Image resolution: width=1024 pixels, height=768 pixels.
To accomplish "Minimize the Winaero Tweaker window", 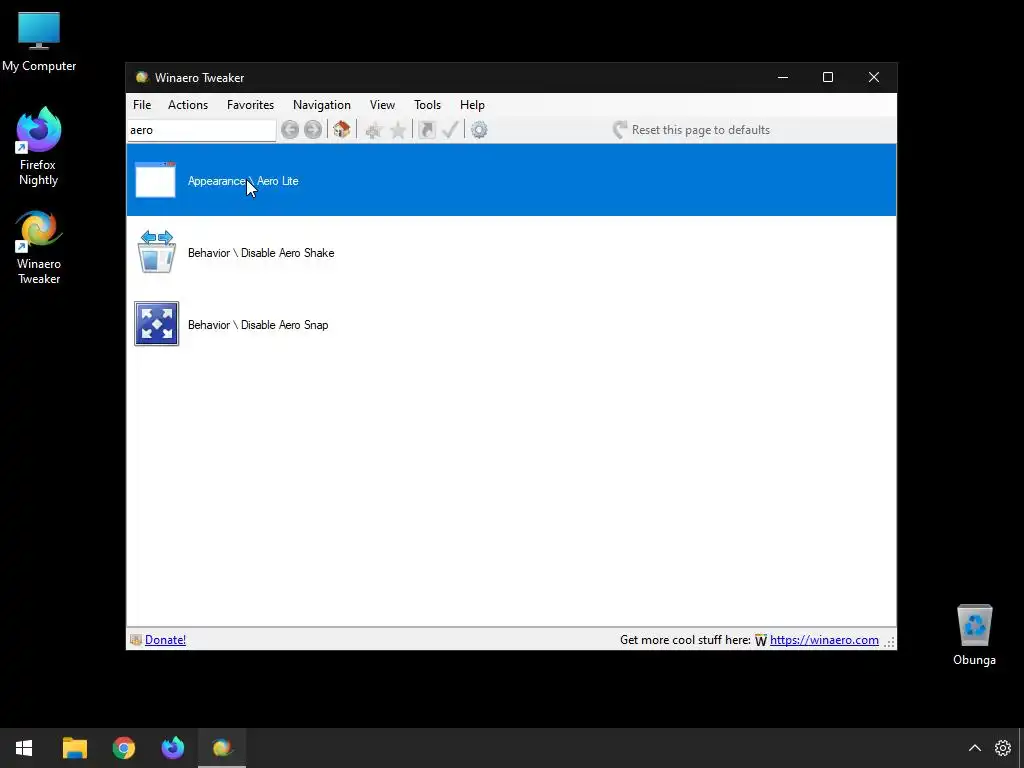I will (x=783, y=77).
